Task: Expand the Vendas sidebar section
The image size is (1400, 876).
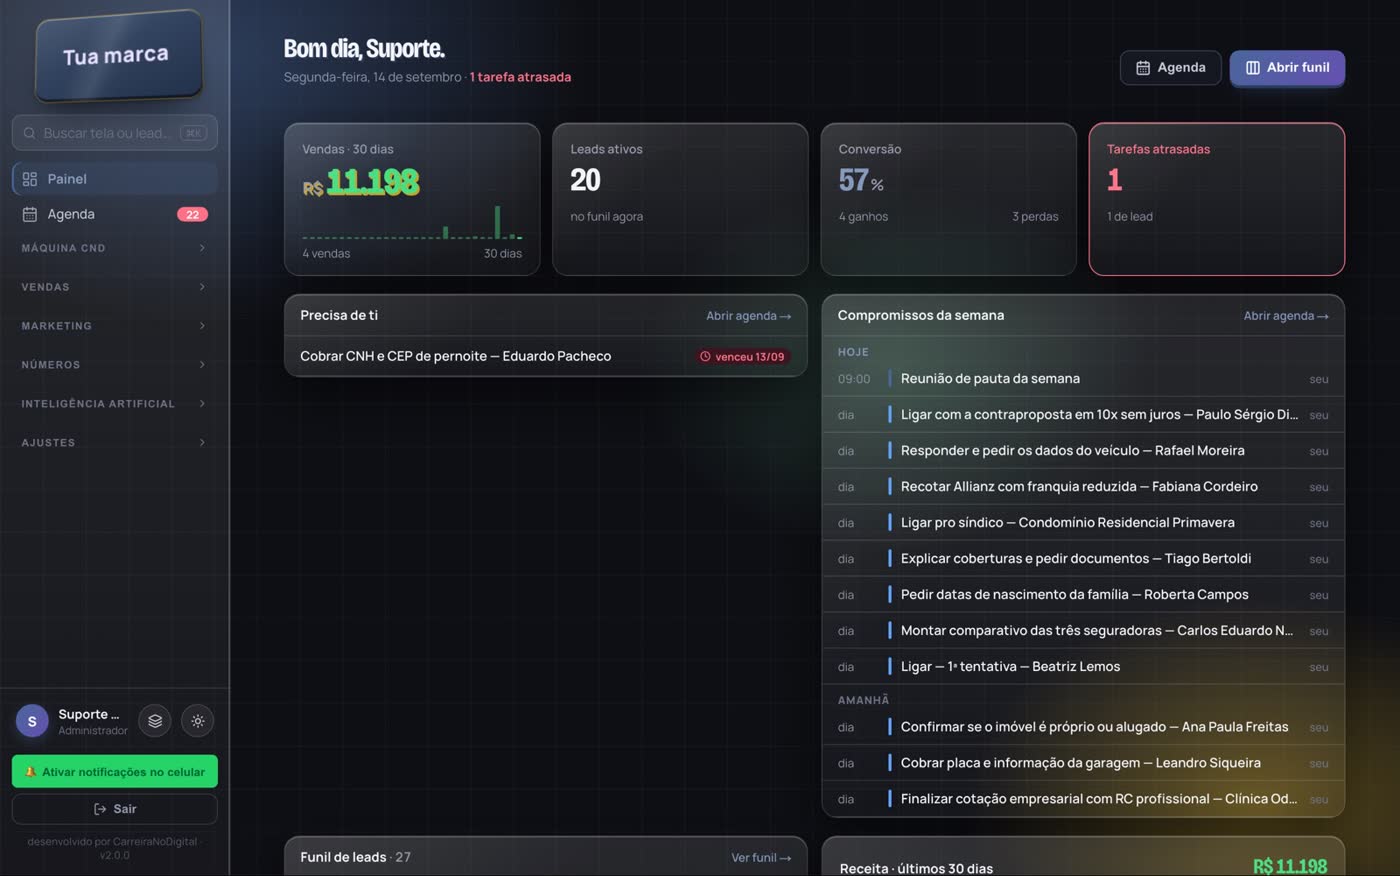Action: 114,287
